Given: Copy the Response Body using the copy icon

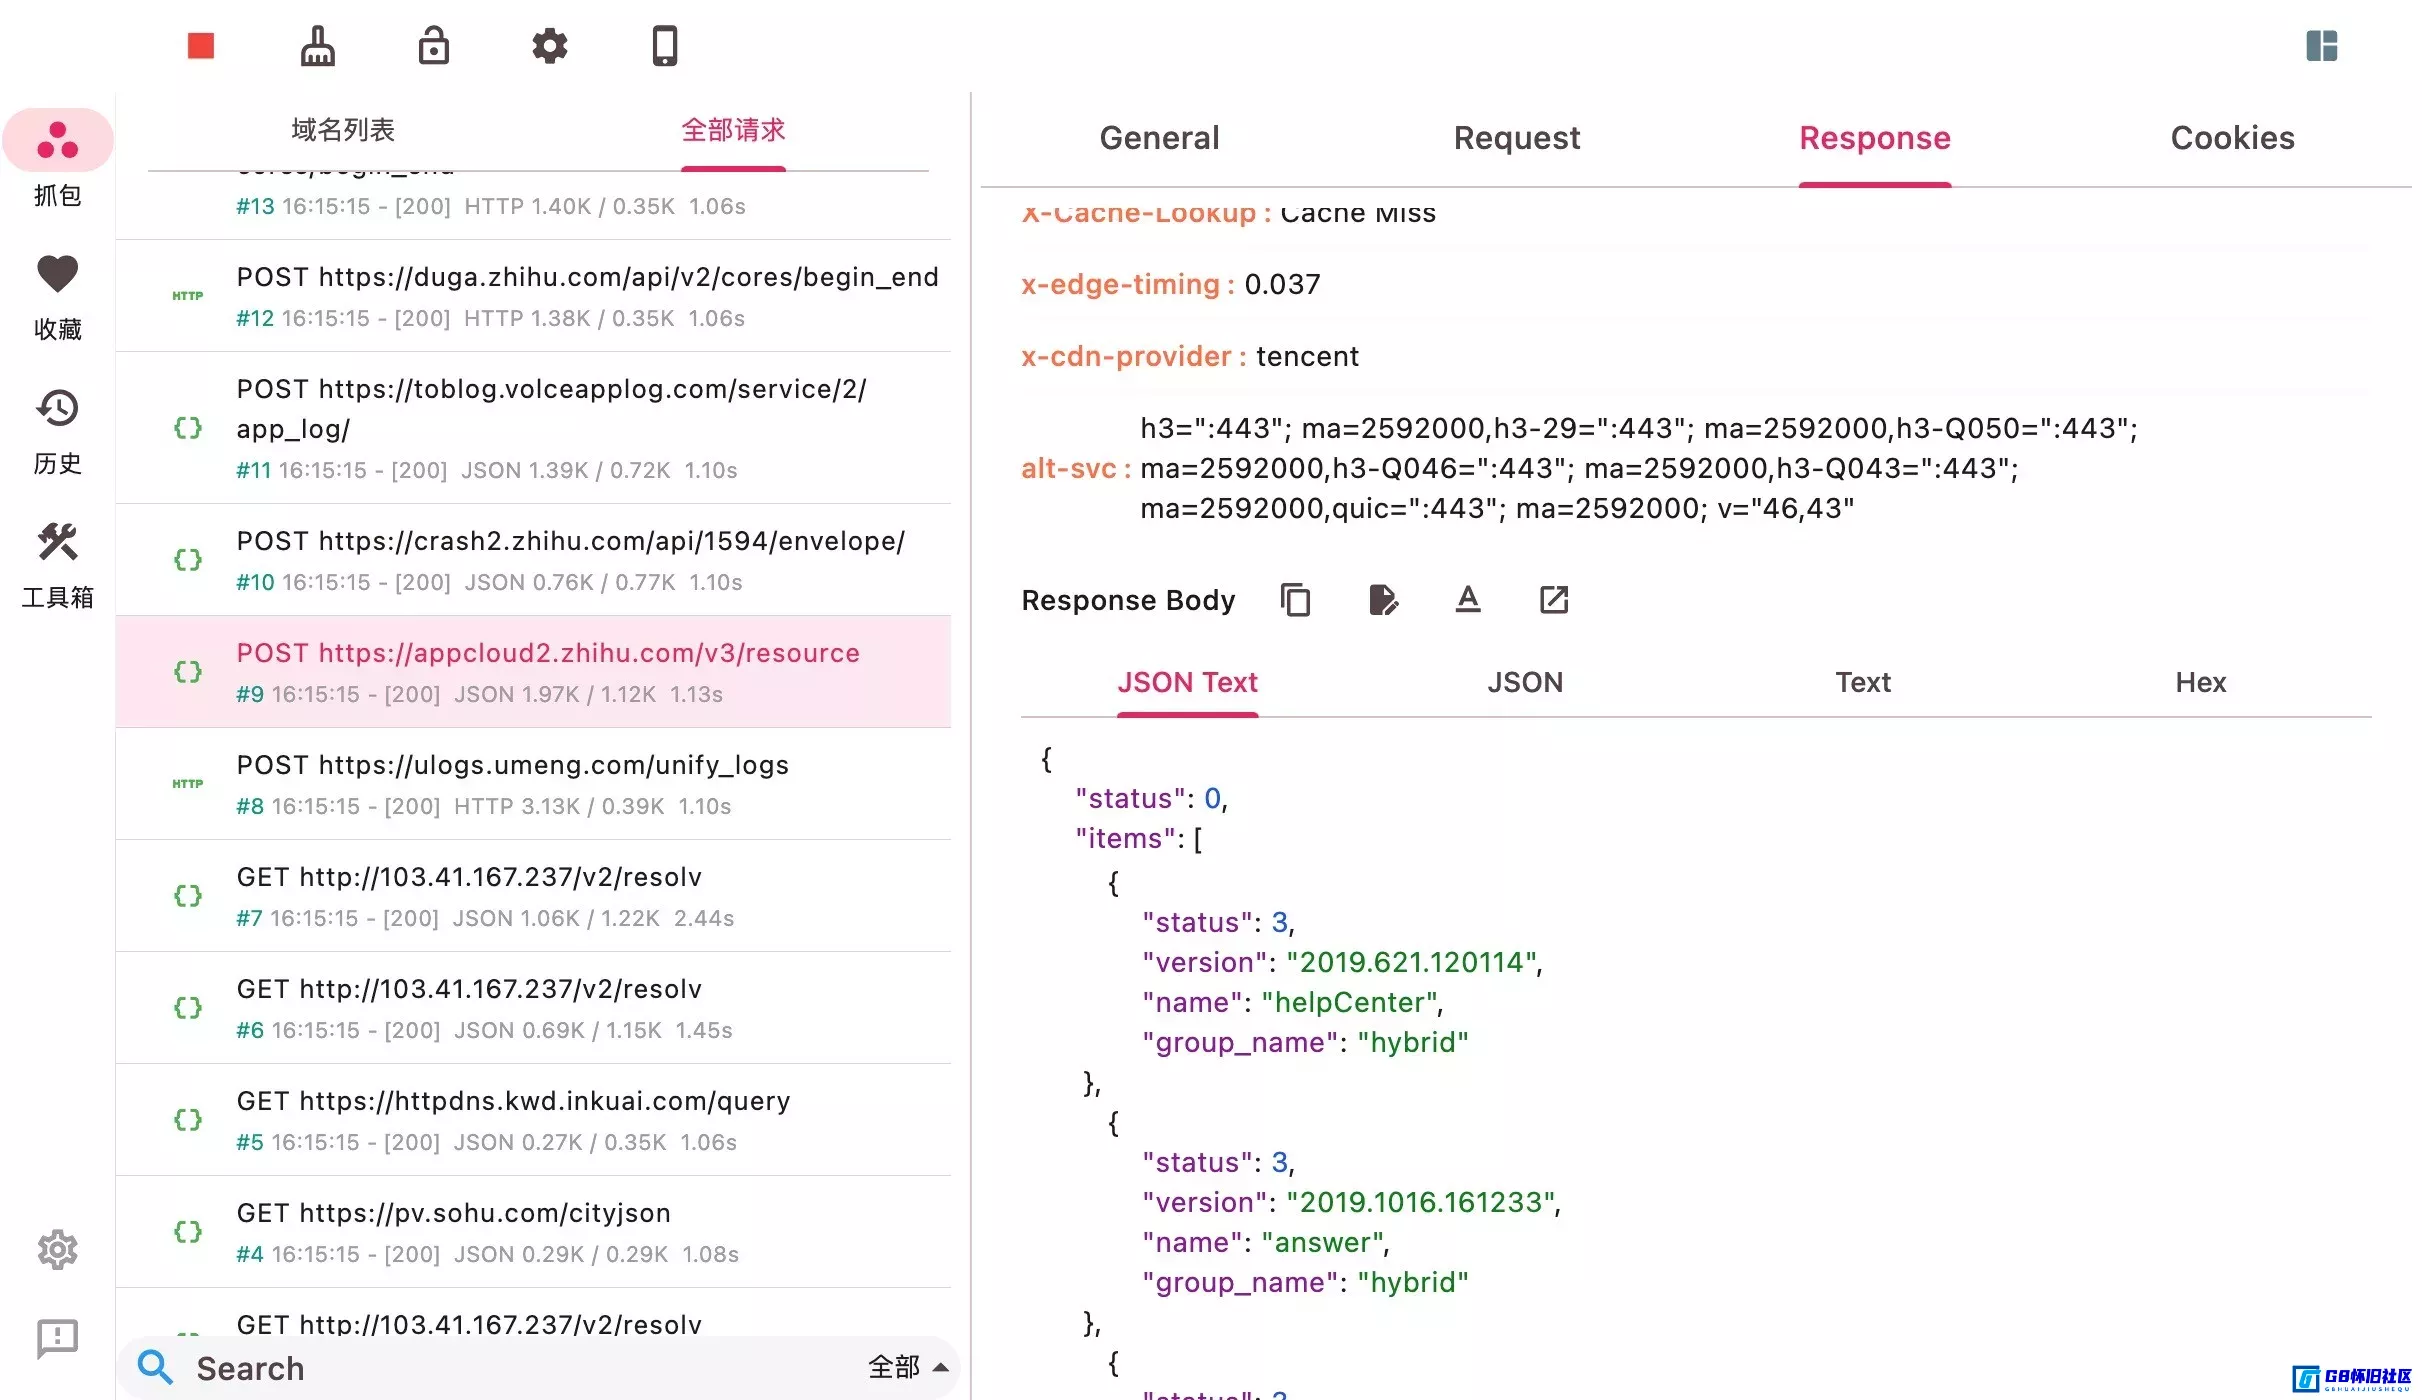Looking at the screenshot, I should 1295,599.
